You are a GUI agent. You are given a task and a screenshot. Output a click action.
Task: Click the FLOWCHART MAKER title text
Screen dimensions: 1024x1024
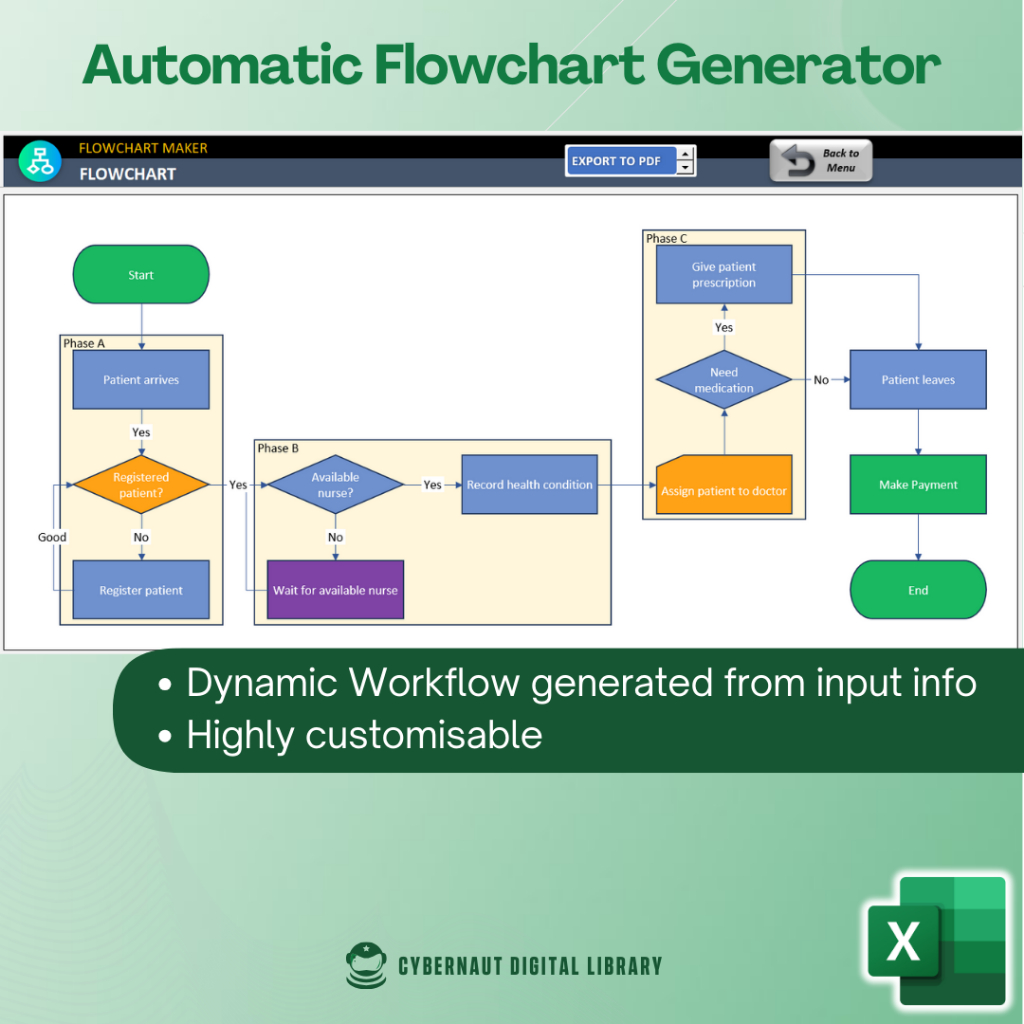coord(143,148)
